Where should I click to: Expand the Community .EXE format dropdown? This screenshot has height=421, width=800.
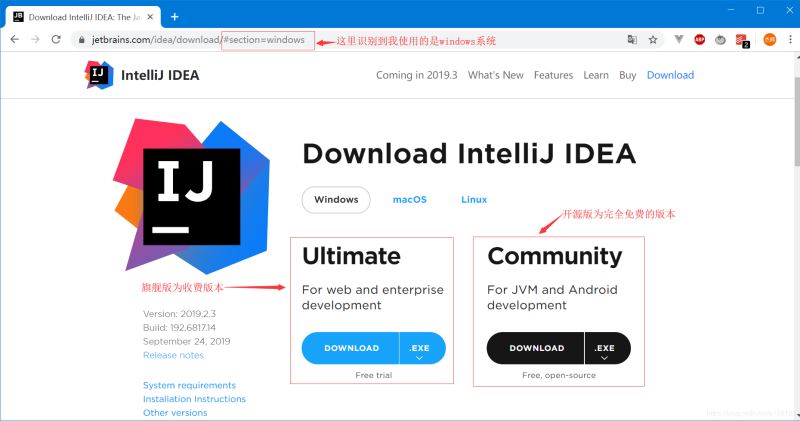click(x=607, y=348)
